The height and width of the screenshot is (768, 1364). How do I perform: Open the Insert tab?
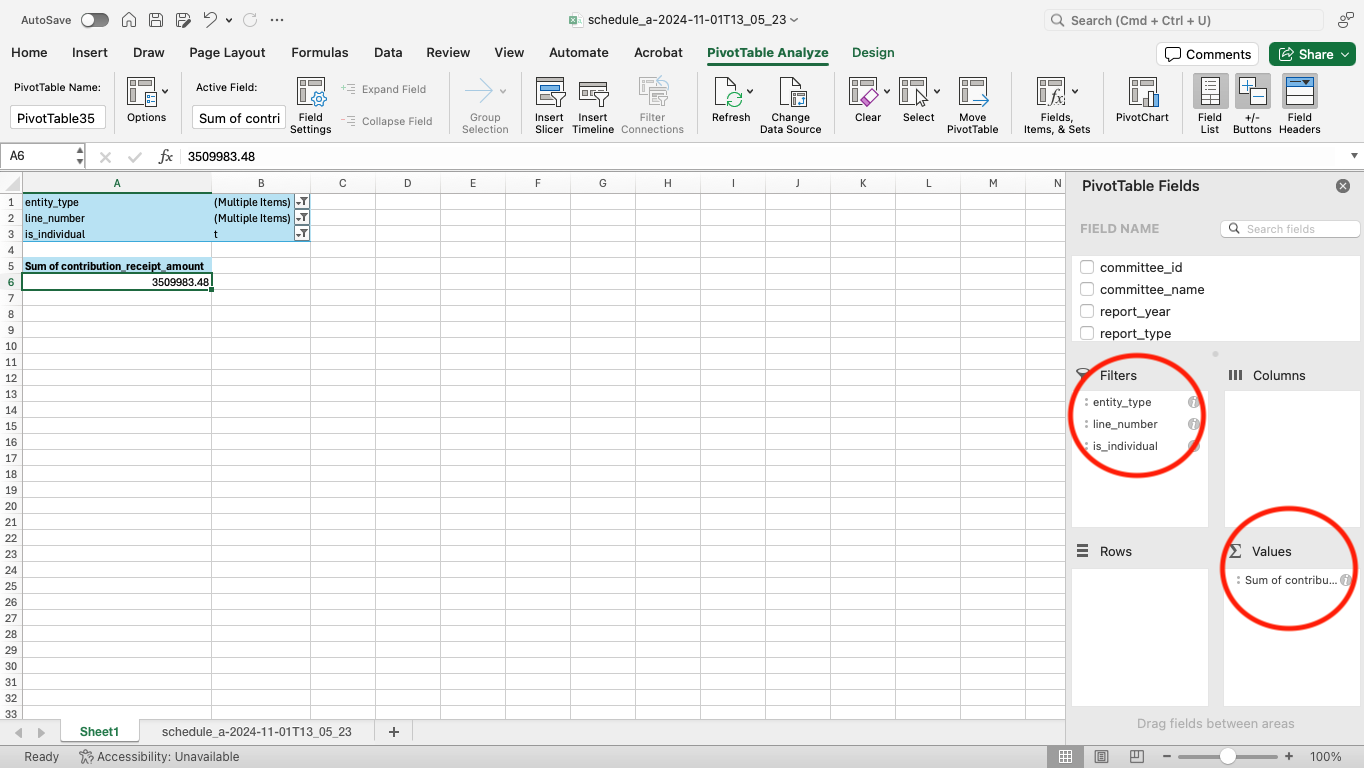click(x=90, y=53)
